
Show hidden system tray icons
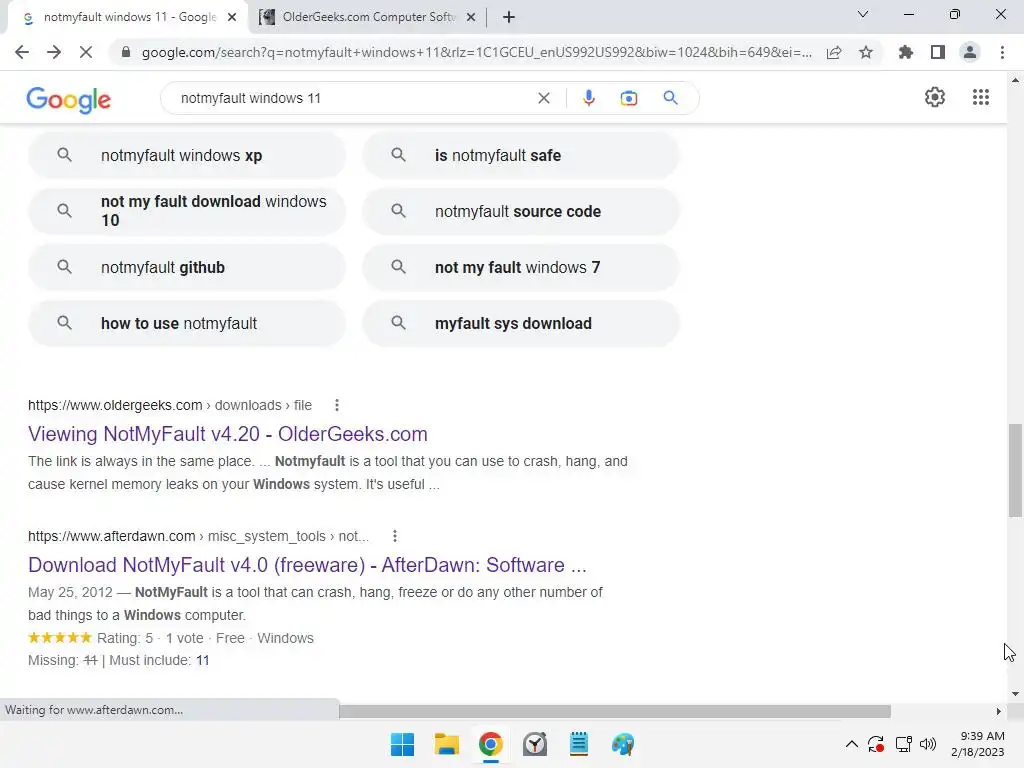click(852, 744)
